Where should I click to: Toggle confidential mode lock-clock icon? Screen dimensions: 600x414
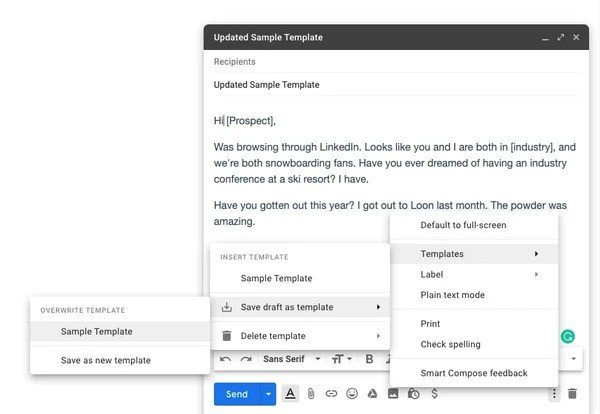coord(414,394)
